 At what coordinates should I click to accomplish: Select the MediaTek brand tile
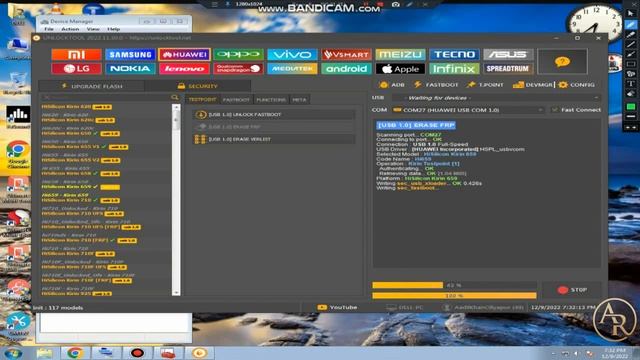pos(292,69)
